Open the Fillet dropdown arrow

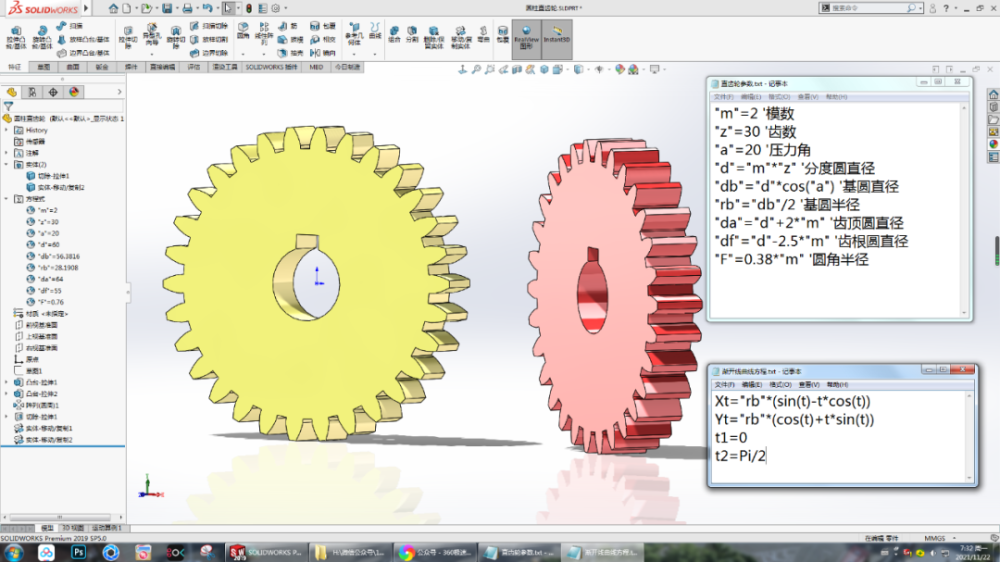[242, 54]
